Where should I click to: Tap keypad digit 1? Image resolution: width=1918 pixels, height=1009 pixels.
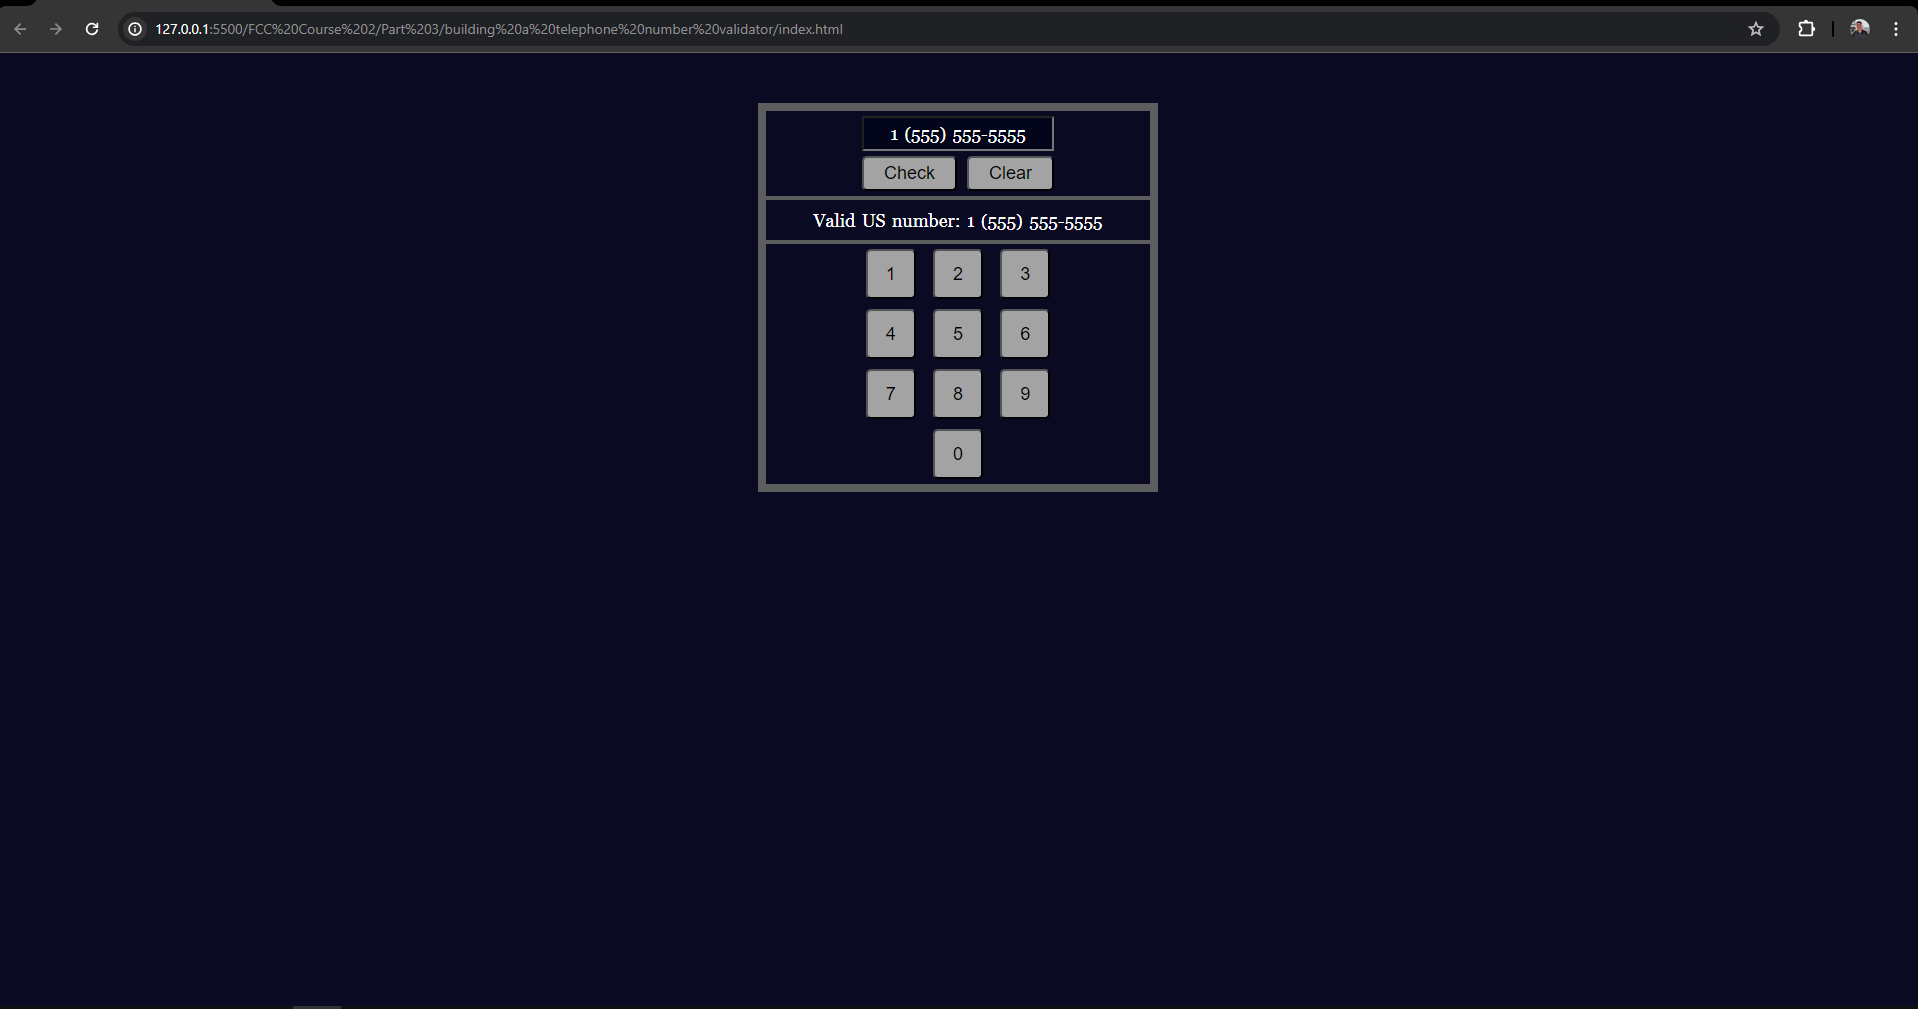[x=890, y=274]
